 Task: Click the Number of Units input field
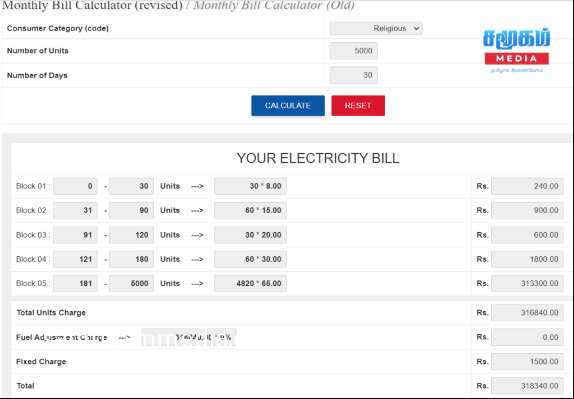354,51
